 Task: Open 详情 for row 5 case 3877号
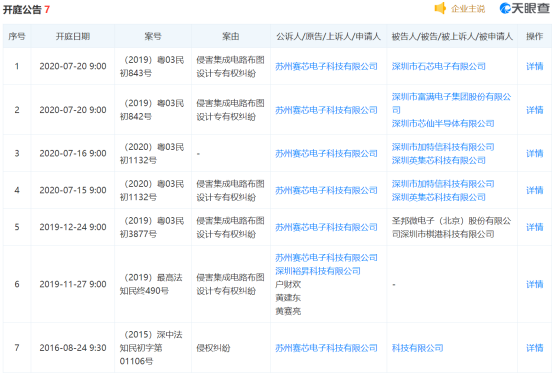[534, 227]
